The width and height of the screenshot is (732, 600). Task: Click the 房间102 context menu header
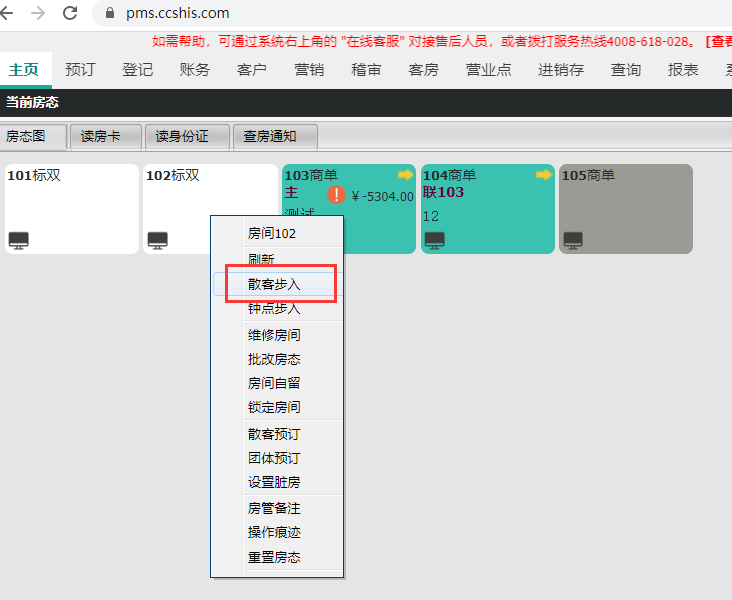[272, 233]
